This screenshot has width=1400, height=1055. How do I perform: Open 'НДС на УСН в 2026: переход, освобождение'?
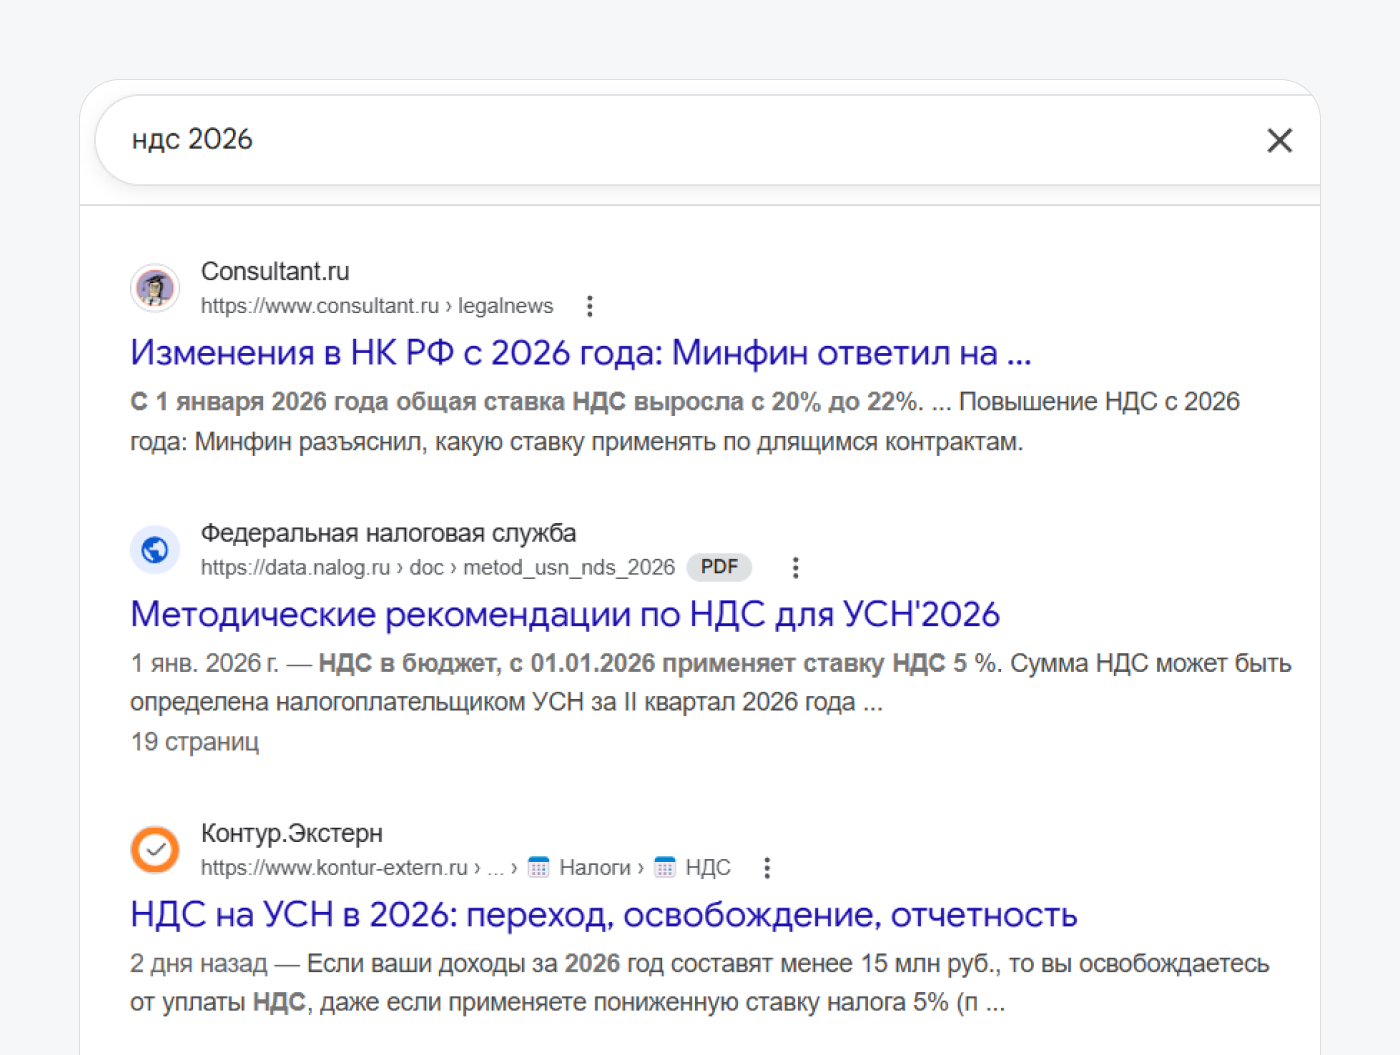click(x=604, y=915)
